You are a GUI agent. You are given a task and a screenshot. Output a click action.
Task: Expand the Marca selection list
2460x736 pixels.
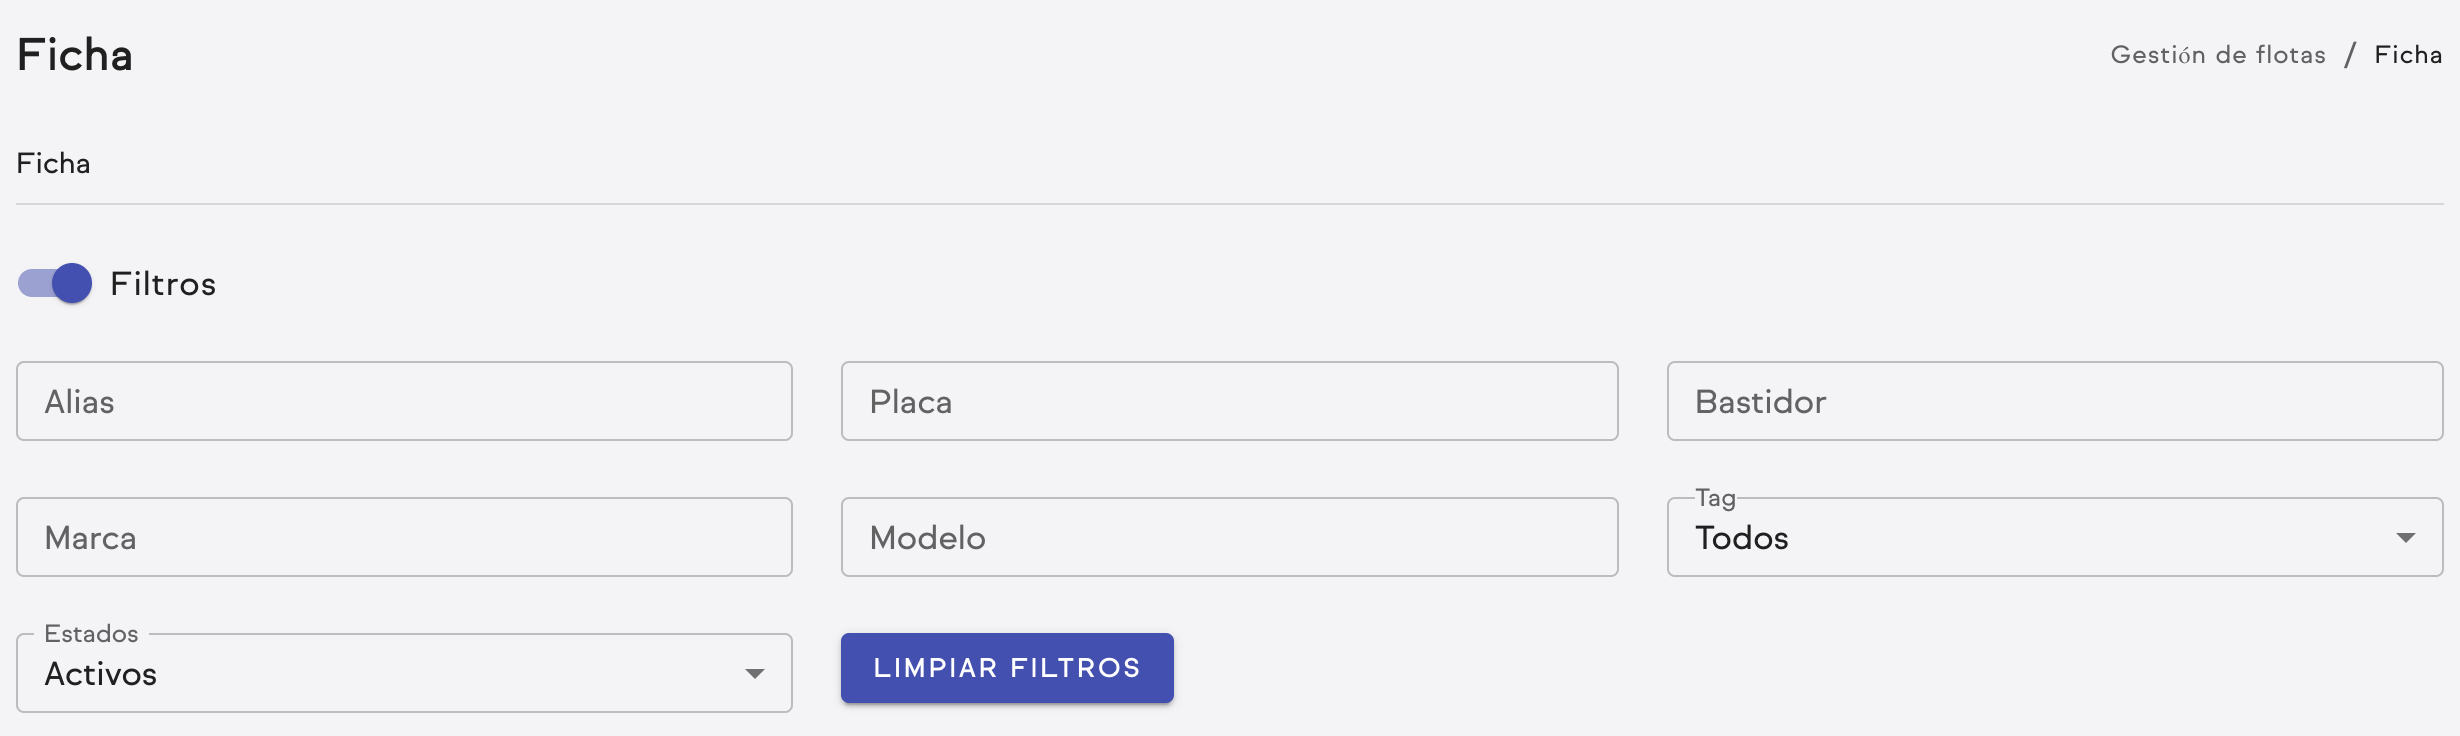(753, 537)
